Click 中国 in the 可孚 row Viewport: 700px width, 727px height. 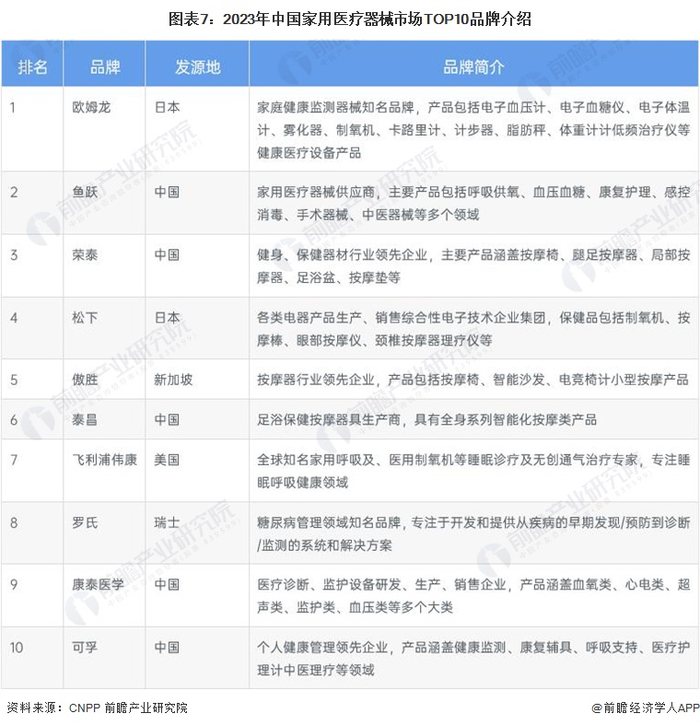pyautogui.click(x=167, y=647)
